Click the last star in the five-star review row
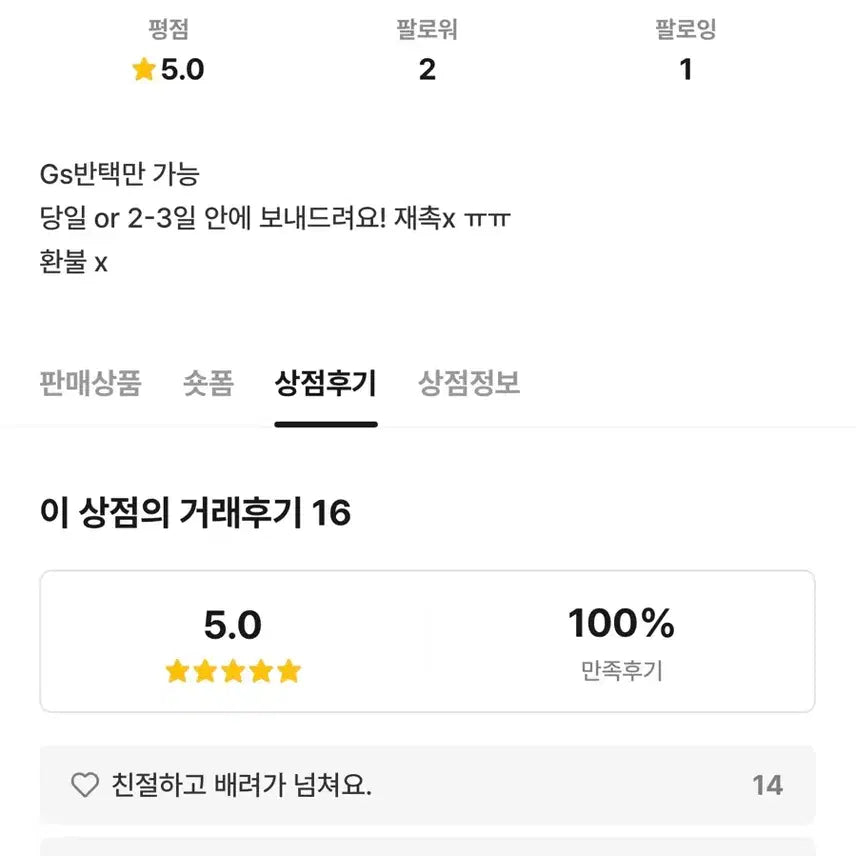This screenshot has width=856, height=856. tap(289, 672)
